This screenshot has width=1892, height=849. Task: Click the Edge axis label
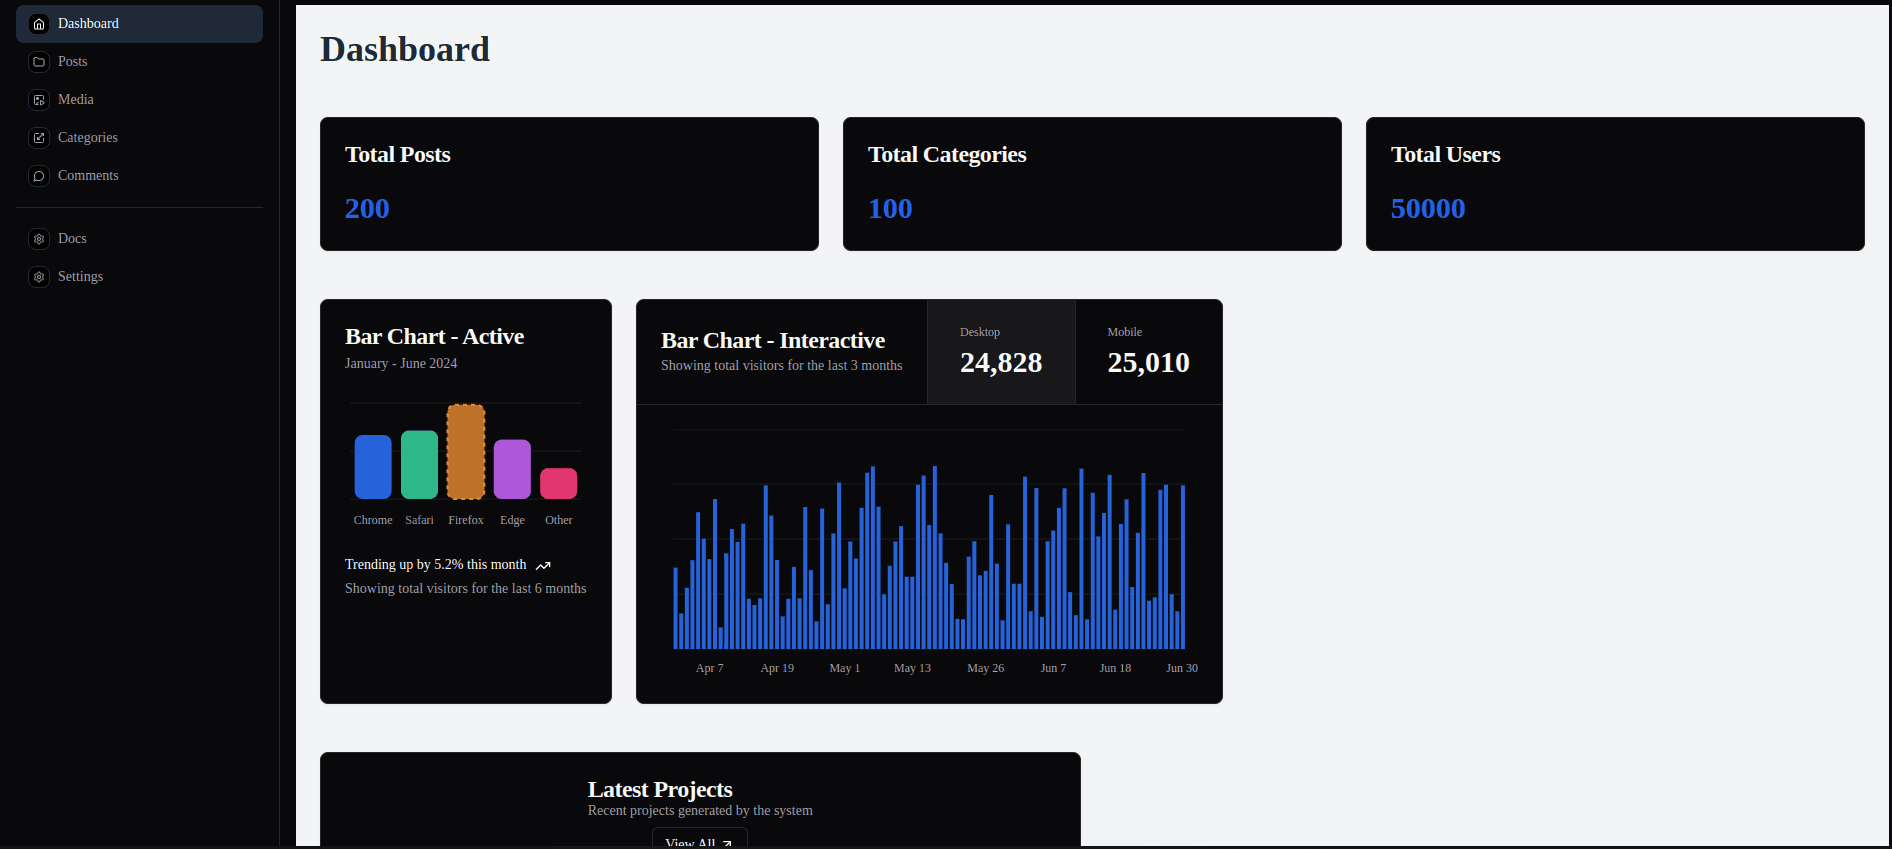[512, 520]
